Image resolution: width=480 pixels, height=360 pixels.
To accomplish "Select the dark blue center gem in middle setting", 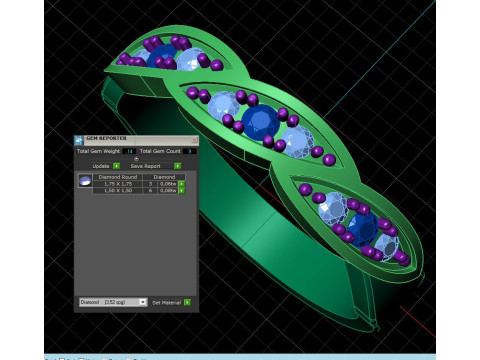I will (x=261, y=122).
